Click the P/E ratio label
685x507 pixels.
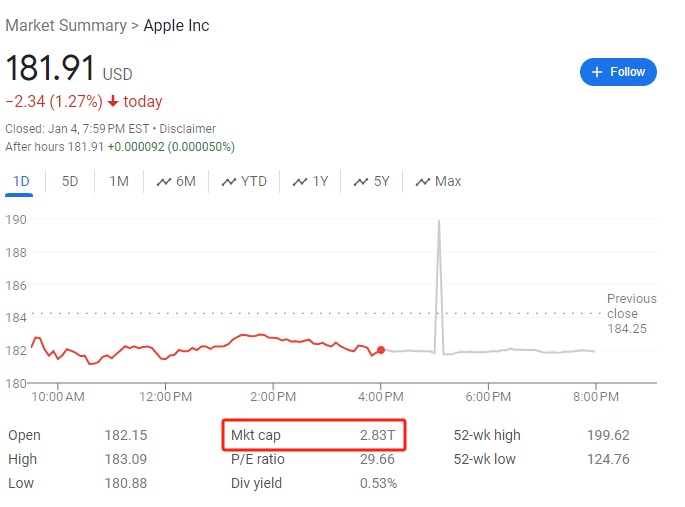pyautogui.click(x=257, y=459)
